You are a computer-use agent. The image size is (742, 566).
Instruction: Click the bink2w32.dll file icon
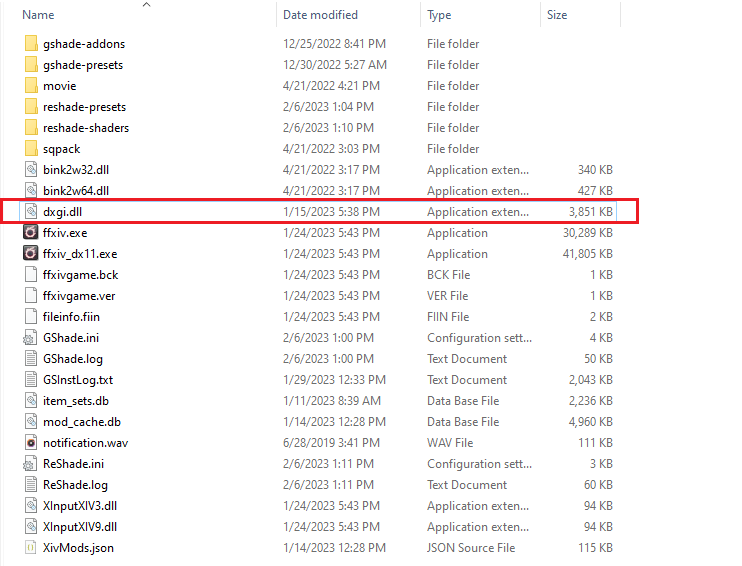(31, 169)
